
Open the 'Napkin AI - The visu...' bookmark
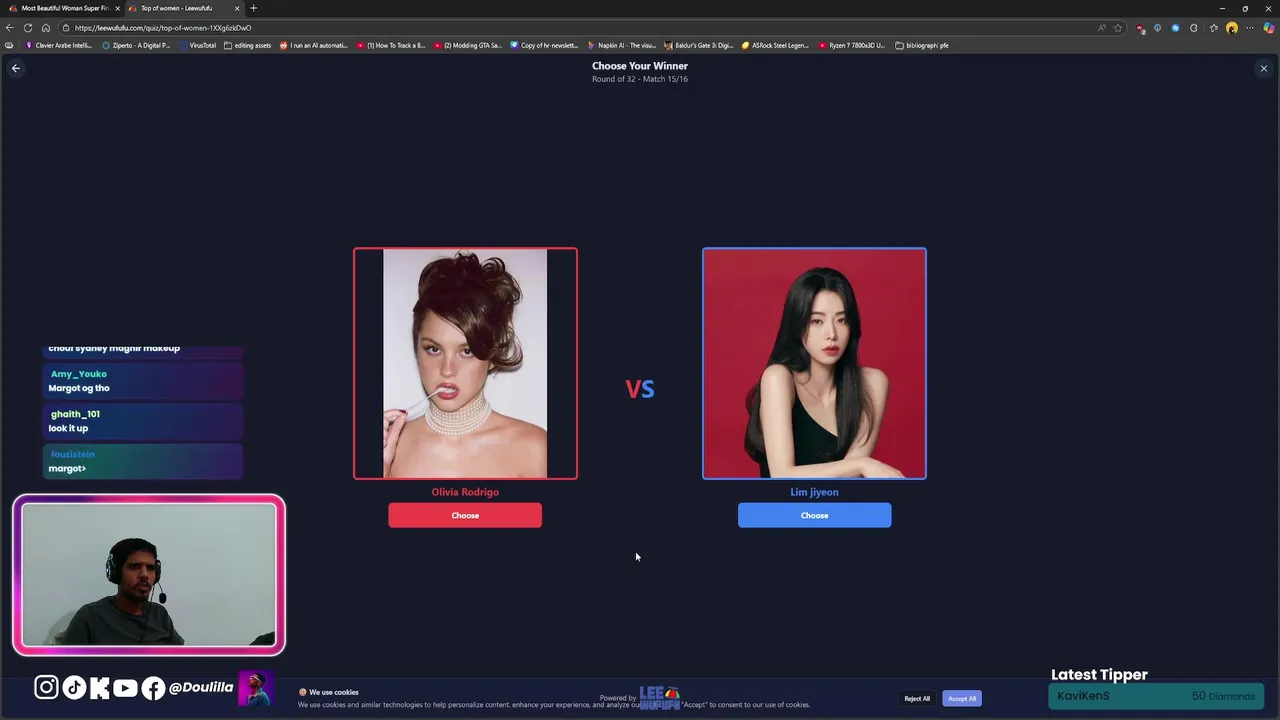coord(621,45)
